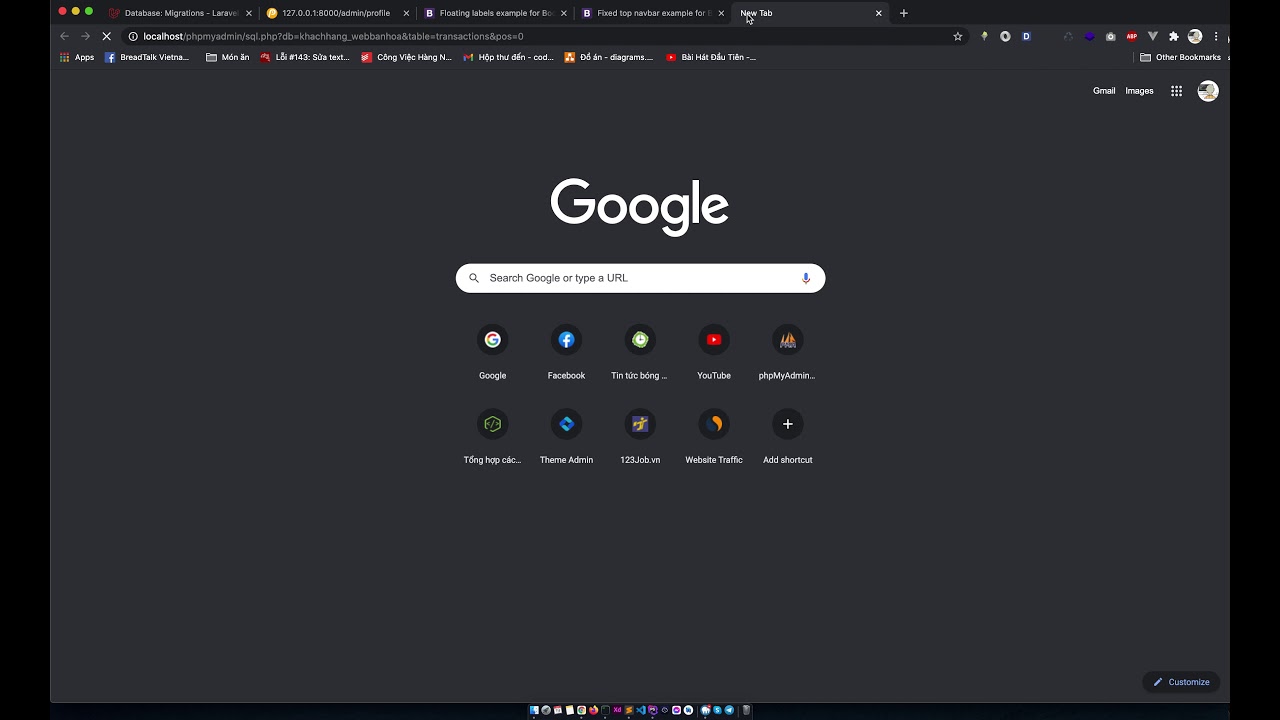Screen dimensions: 1280x720
Task: Open the Extensions puzzle icon
Action: [1174, 36]
